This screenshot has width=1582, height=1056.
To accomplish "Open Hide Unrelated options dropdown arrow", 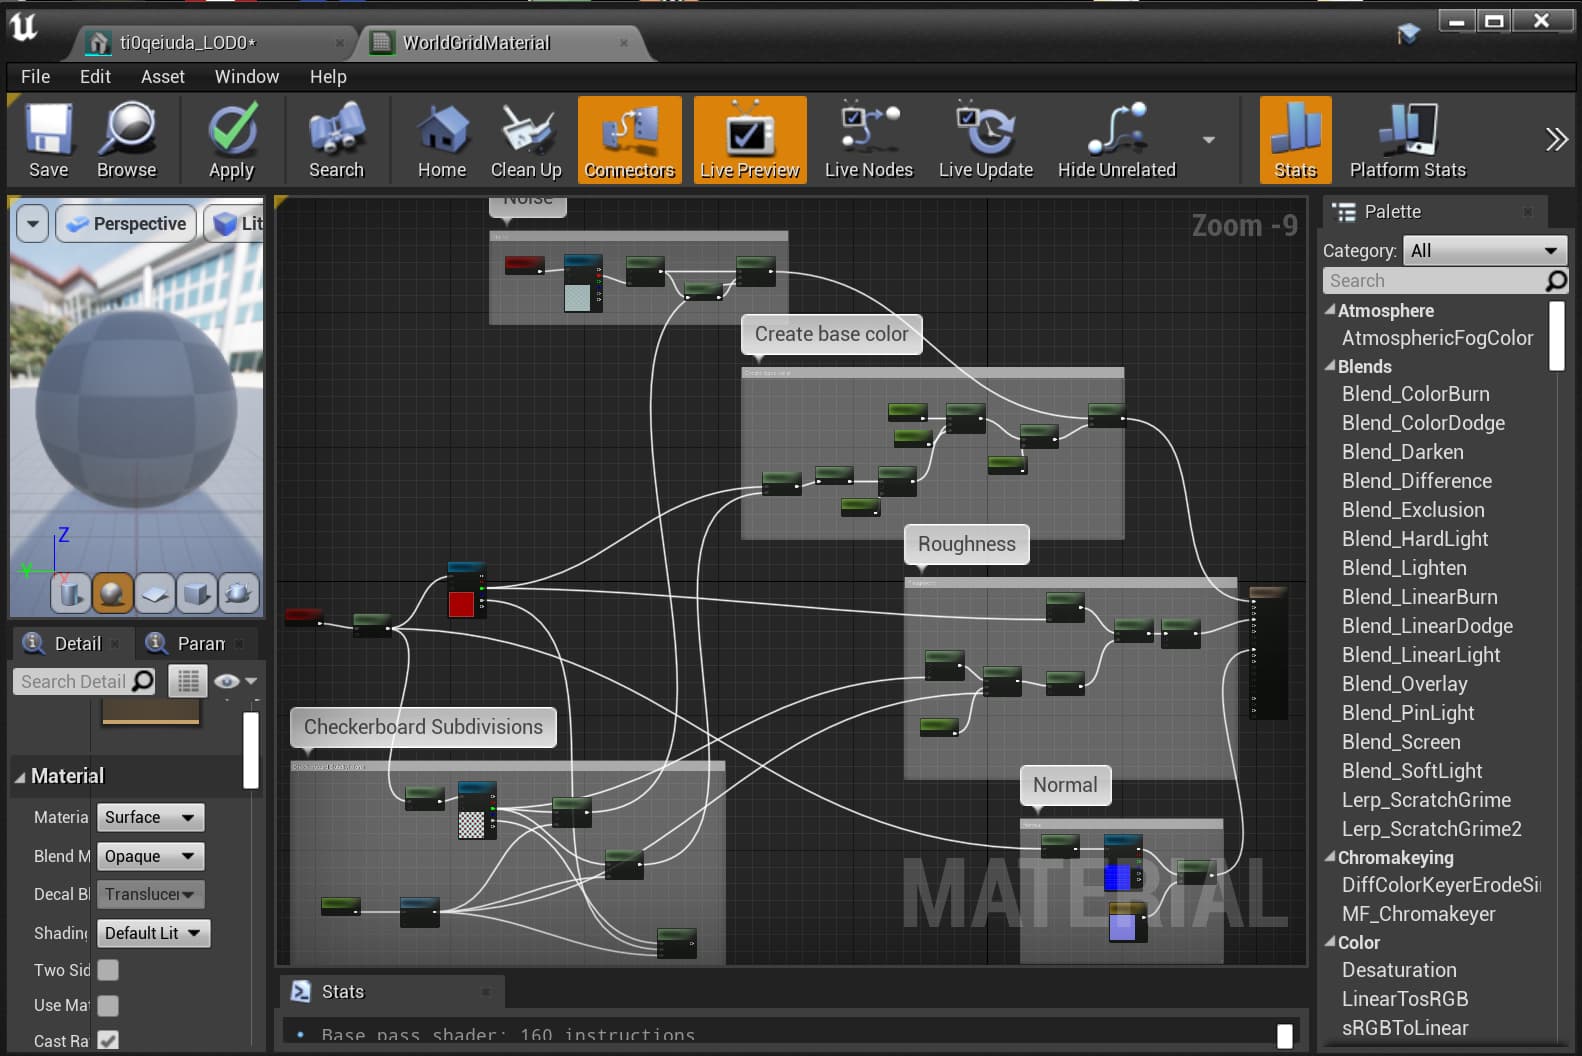I will point(1208,140).
